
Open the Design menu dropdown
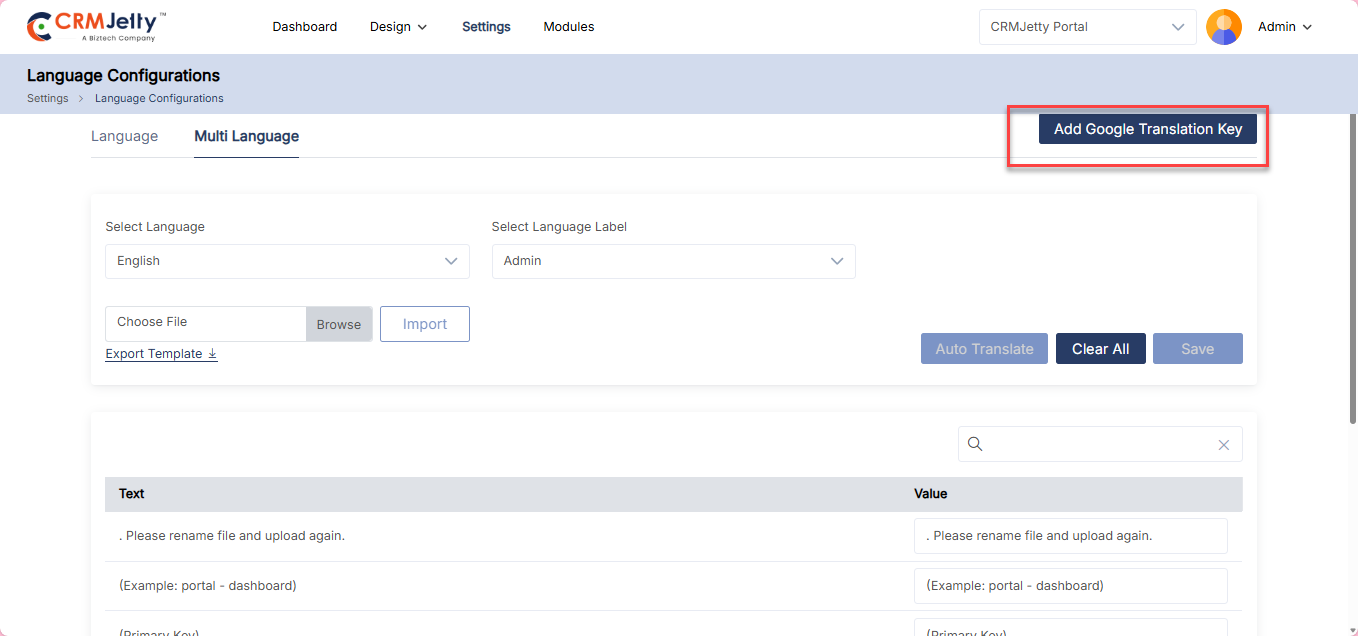point(398,27)
